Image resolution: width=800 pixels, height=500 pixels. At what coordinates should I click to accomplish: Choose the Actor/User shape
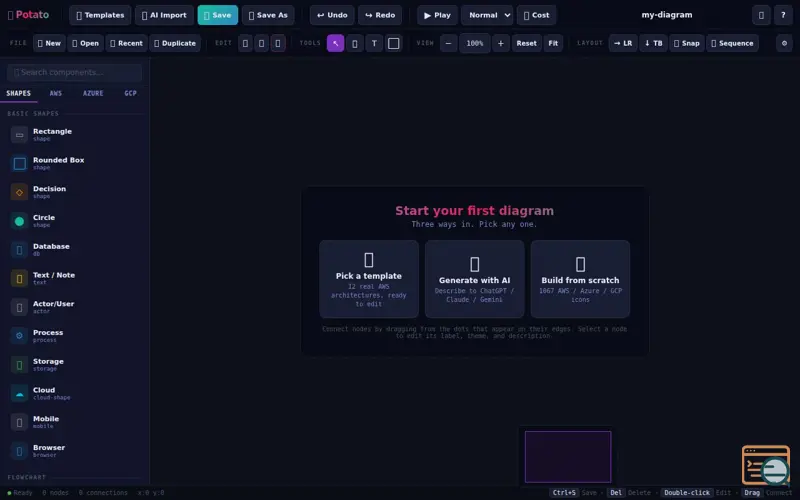point(74,307)
